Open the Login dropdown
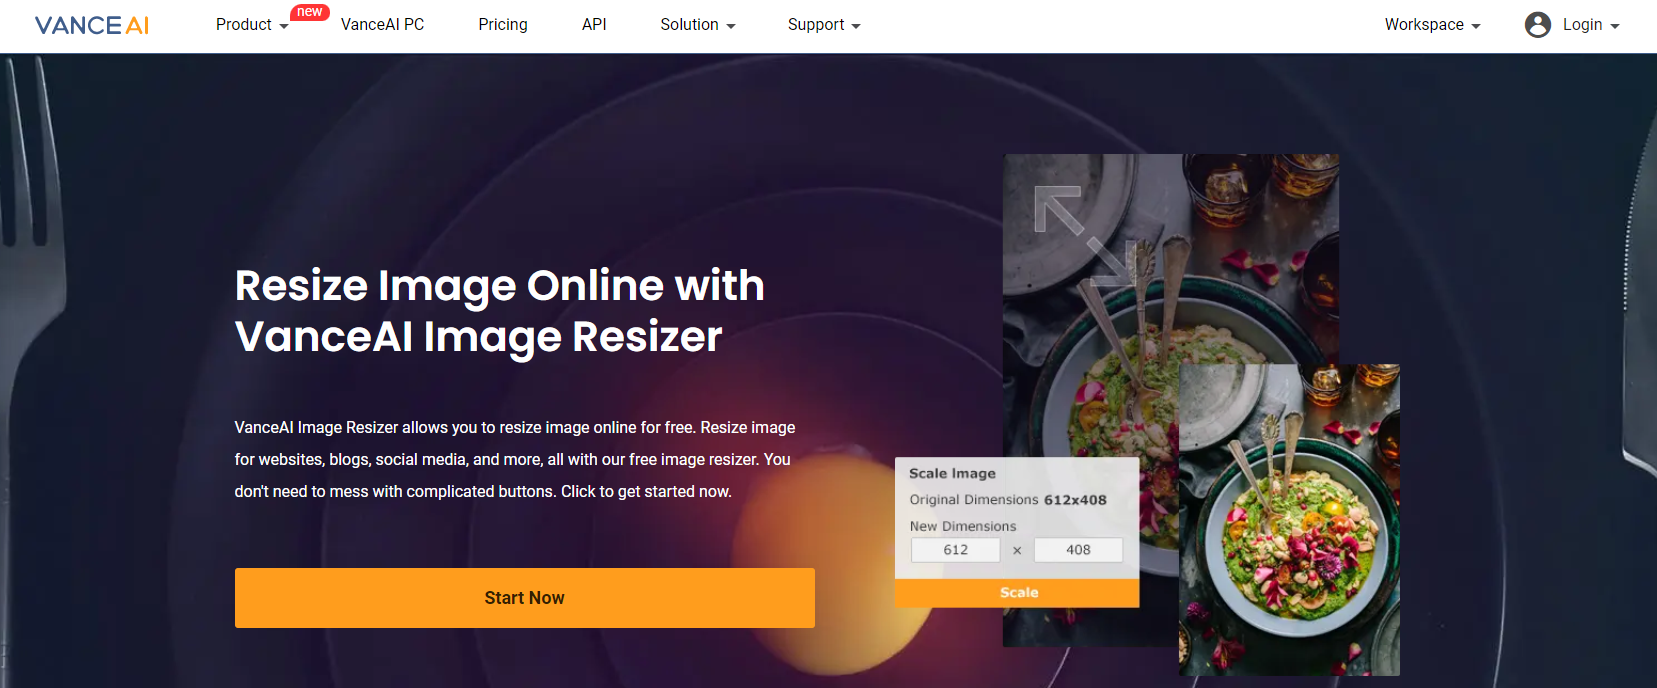The width and height of the screenshot is (1657, 688). click(1591, 25)
